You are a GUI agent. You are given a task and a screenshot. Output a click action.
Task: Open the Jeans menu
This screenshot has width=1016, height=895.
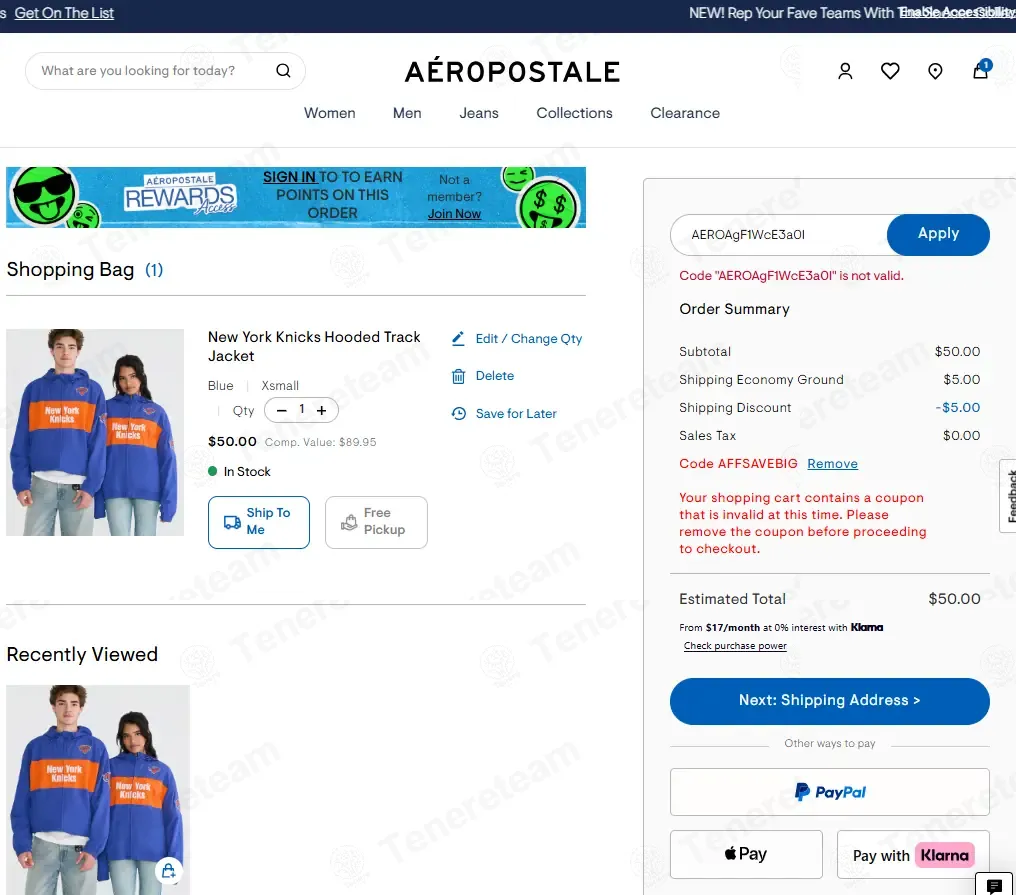pos(479,113)
